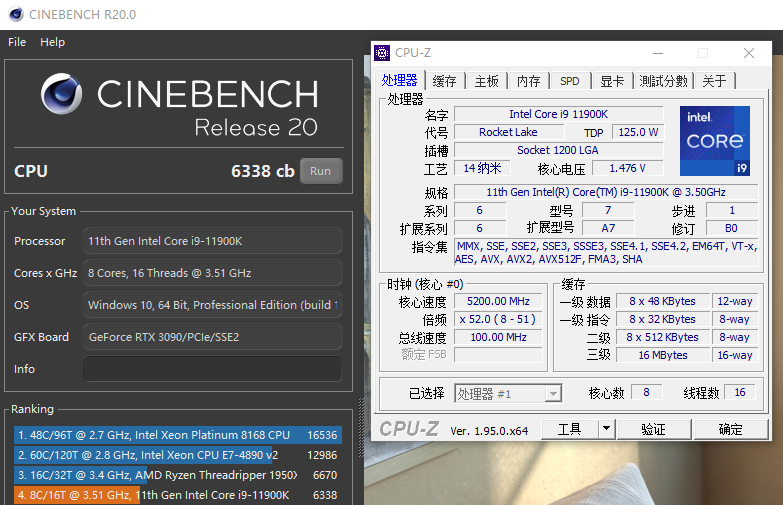Click the CPU-Z title bar icon
The height and width of the screenshot is (505, 783).
[x=383, y=53]
